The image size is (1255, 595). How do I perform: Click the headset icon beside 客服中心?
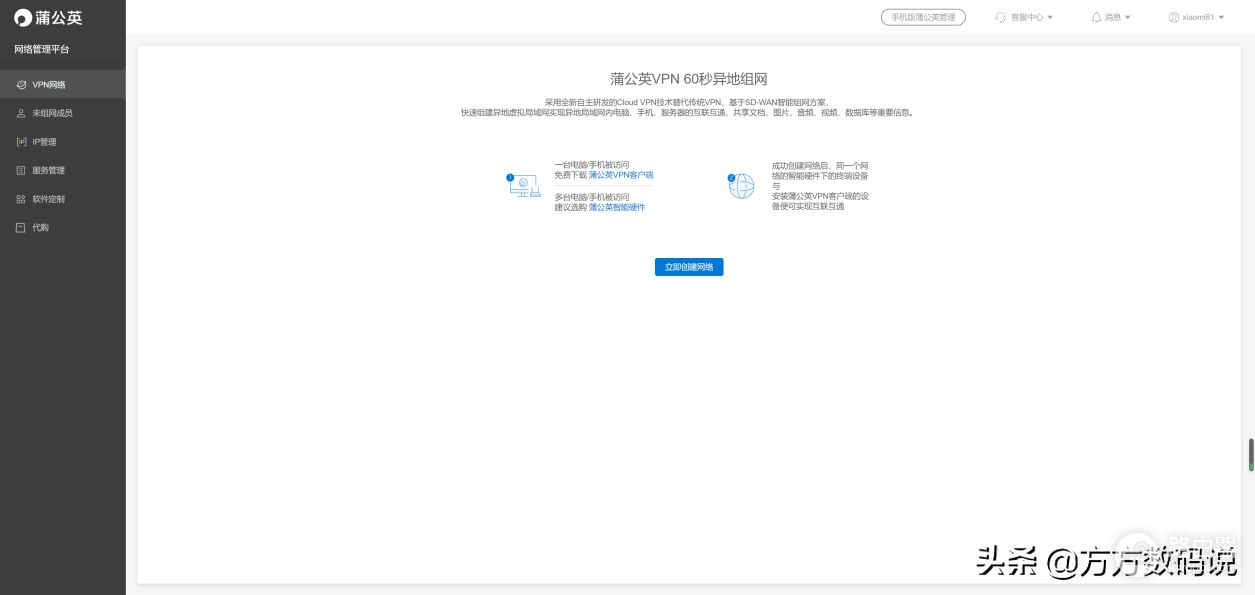tap(1000, 17)
